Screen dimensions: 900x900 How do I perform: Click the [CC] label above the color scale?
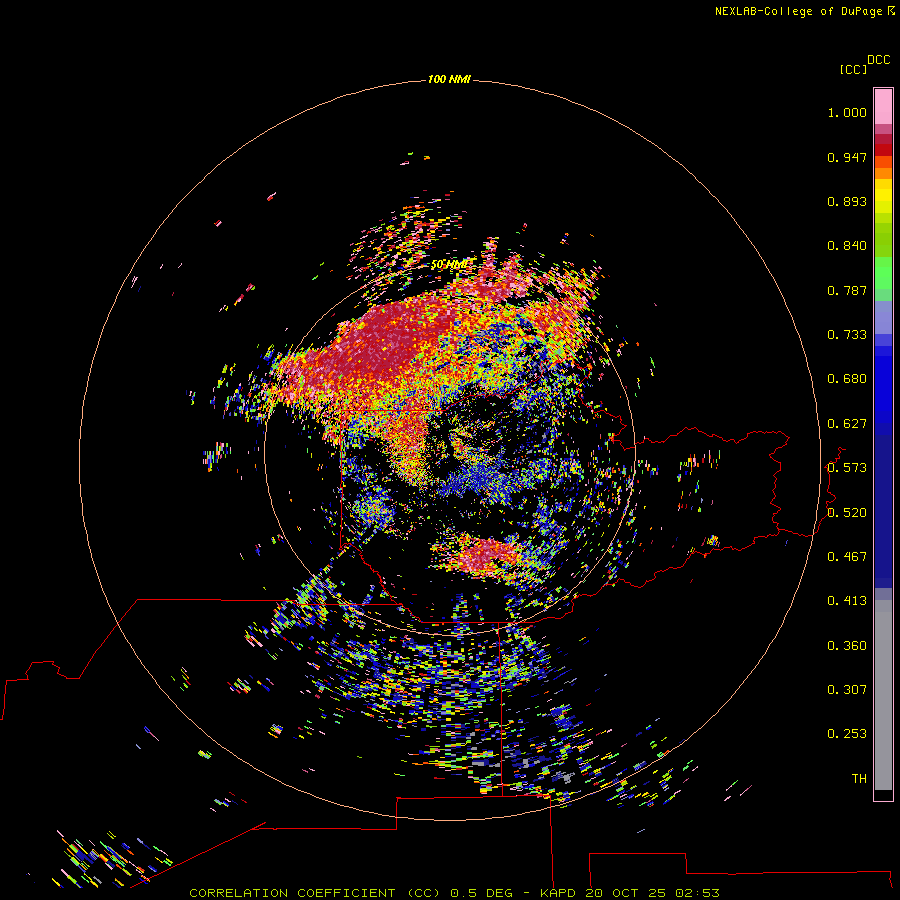[853, 69]
